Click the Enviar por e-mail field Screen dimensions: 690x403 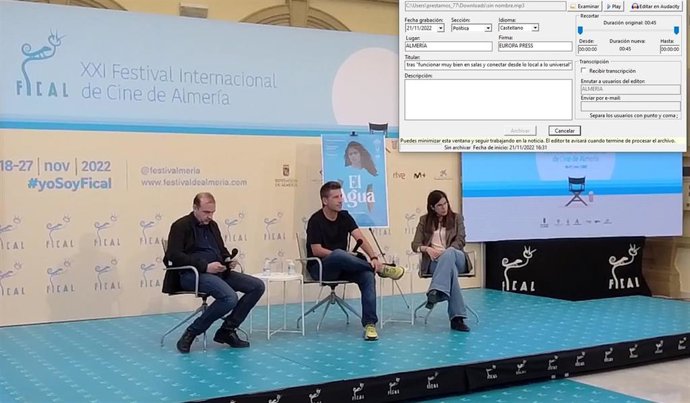[x=630, y=106]
